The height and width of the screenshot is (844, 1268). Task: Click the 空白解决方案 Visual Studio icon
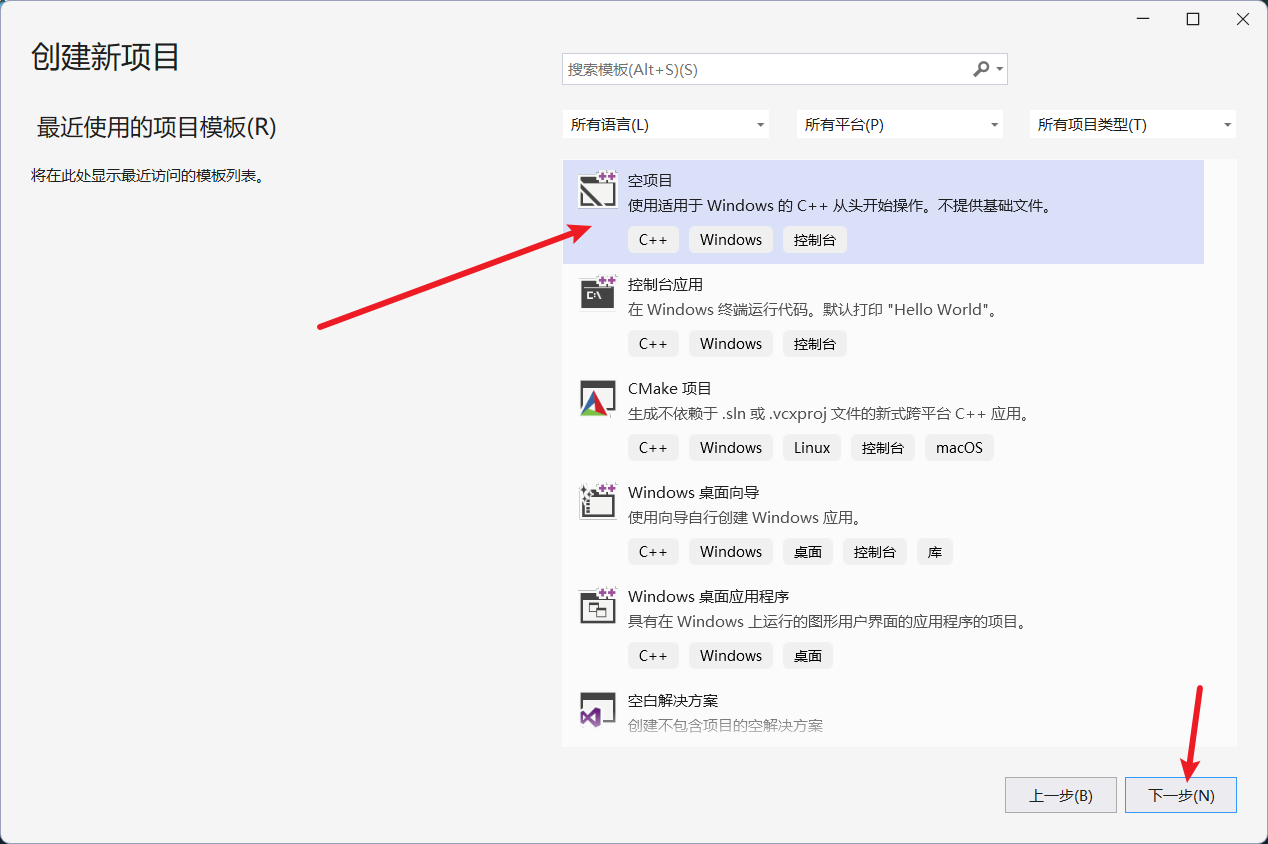click(597, 709)
